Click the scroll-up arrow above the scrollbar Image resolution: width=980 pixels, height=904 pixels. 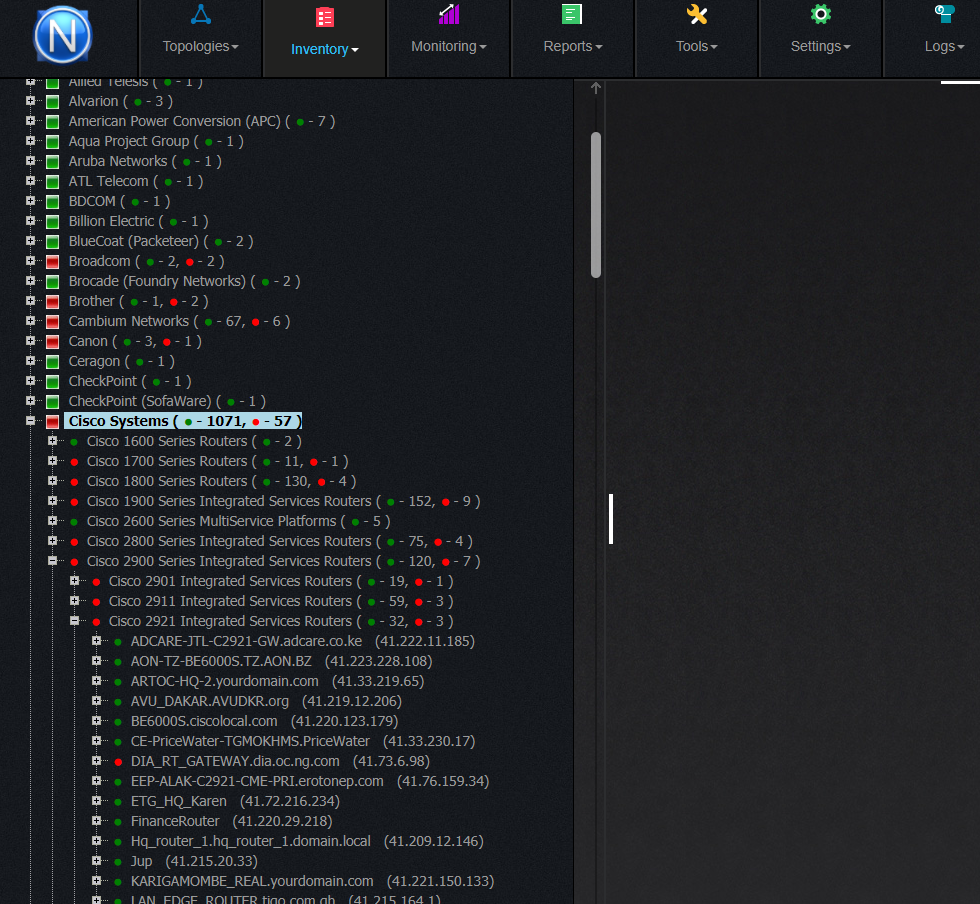[x=596, y=88]
